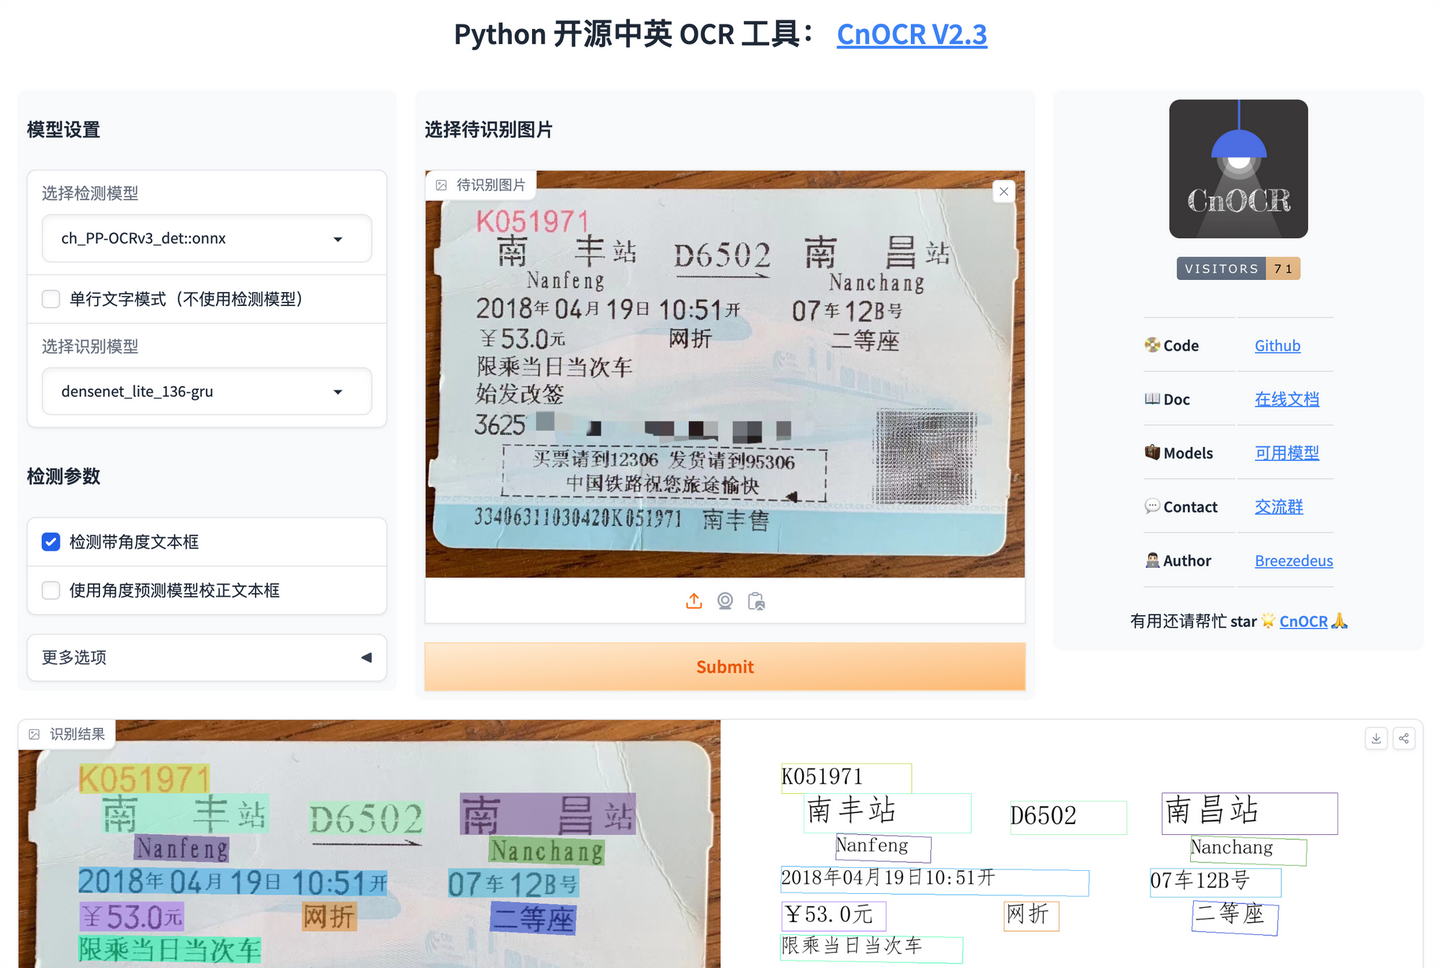Select the 识别结果 tab label
Viewport: 1440px width, 968px height.
click(x=66, y=733)
